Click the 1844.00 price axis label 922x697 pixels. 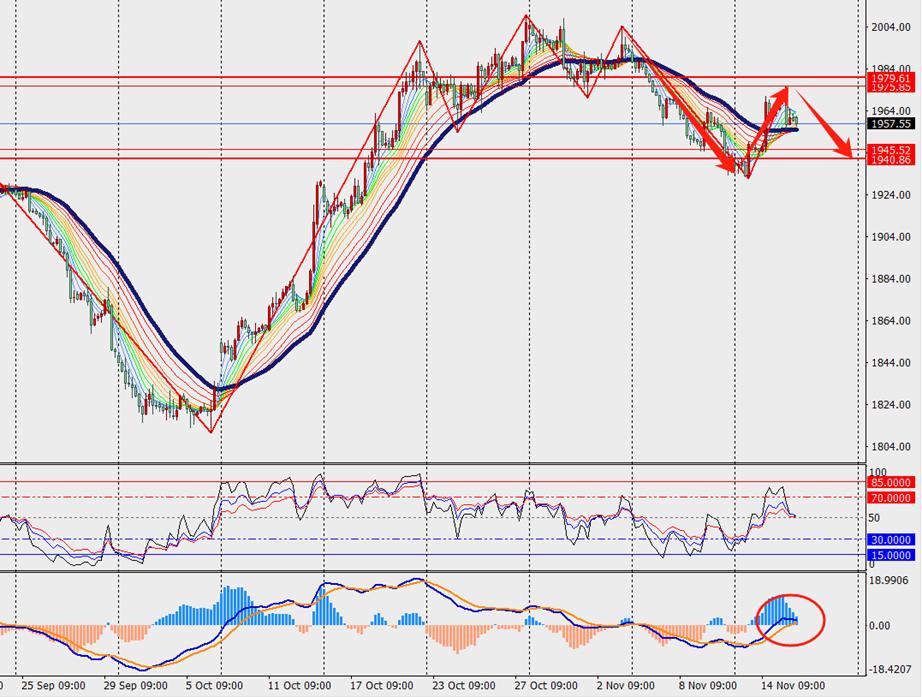click(891, 363)
